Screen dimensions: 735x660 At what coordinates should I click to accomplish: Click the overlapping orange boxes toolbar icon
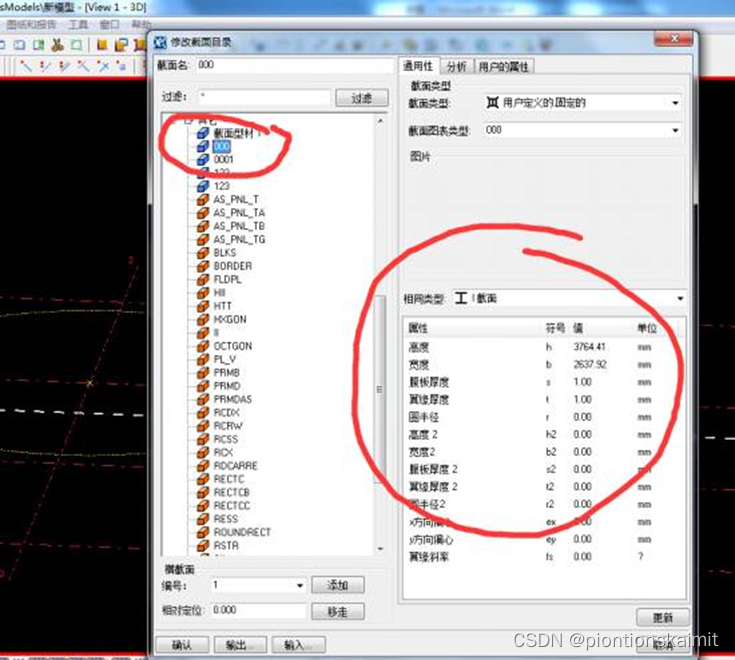click(121, 45)
